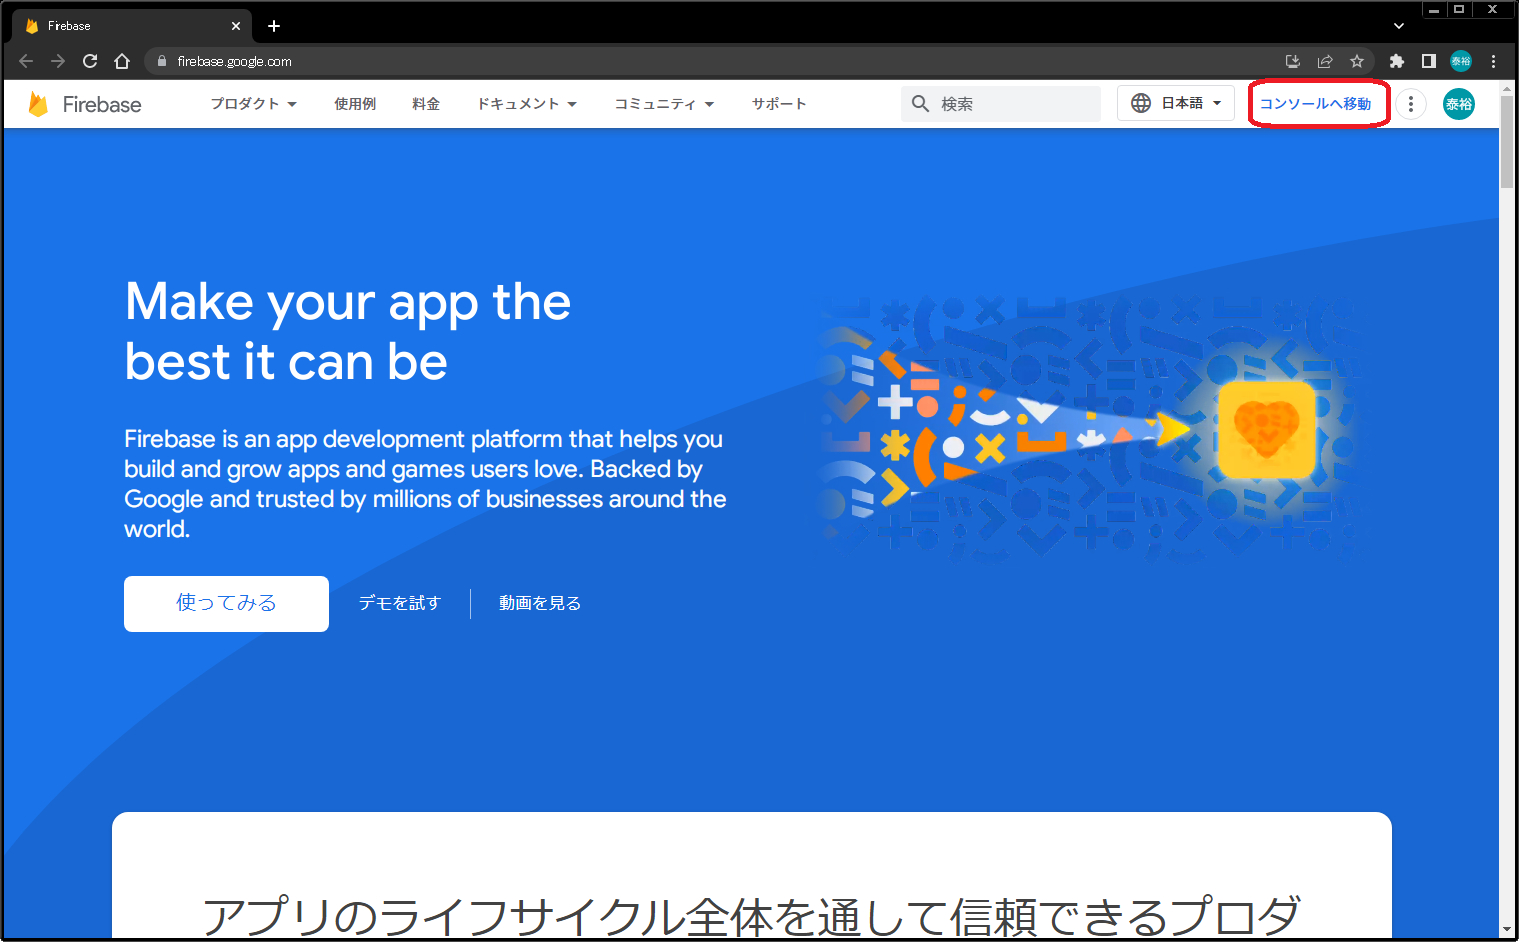Click コンソールへ移動 link

tap(1315, 104)
